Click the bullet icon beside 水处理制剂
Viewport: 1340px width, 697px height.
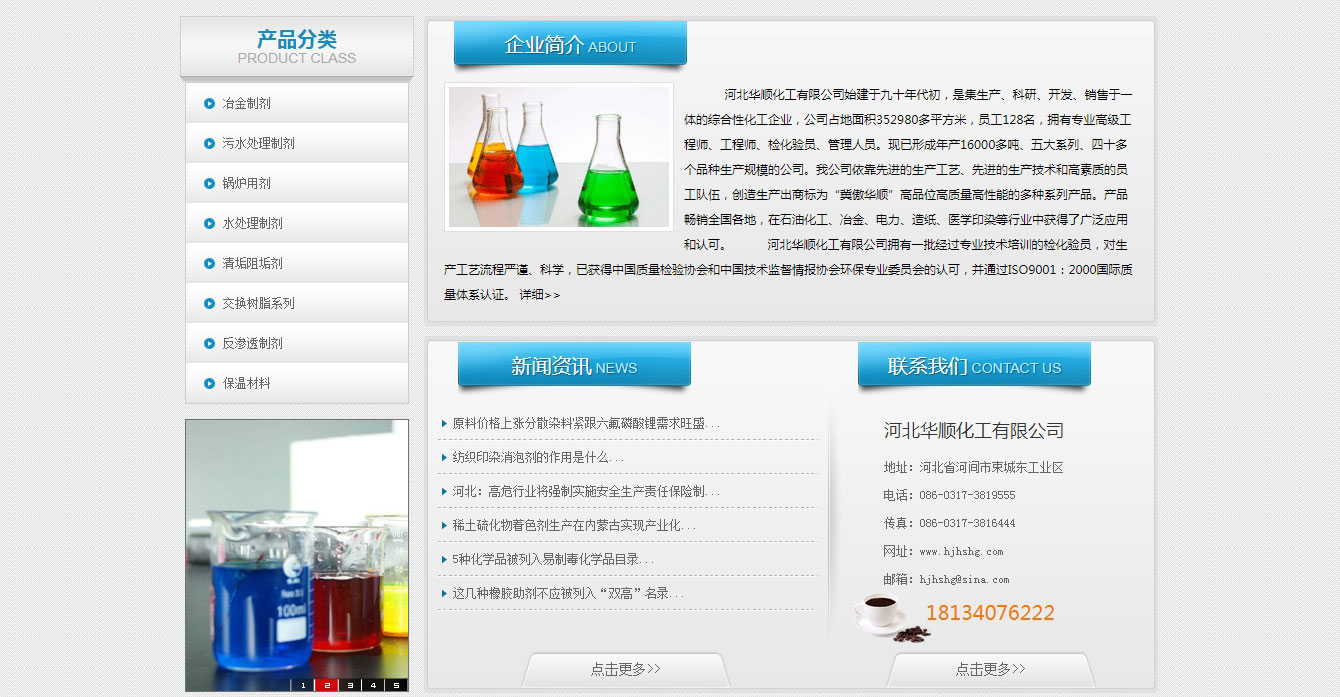(x=210, y=223)
